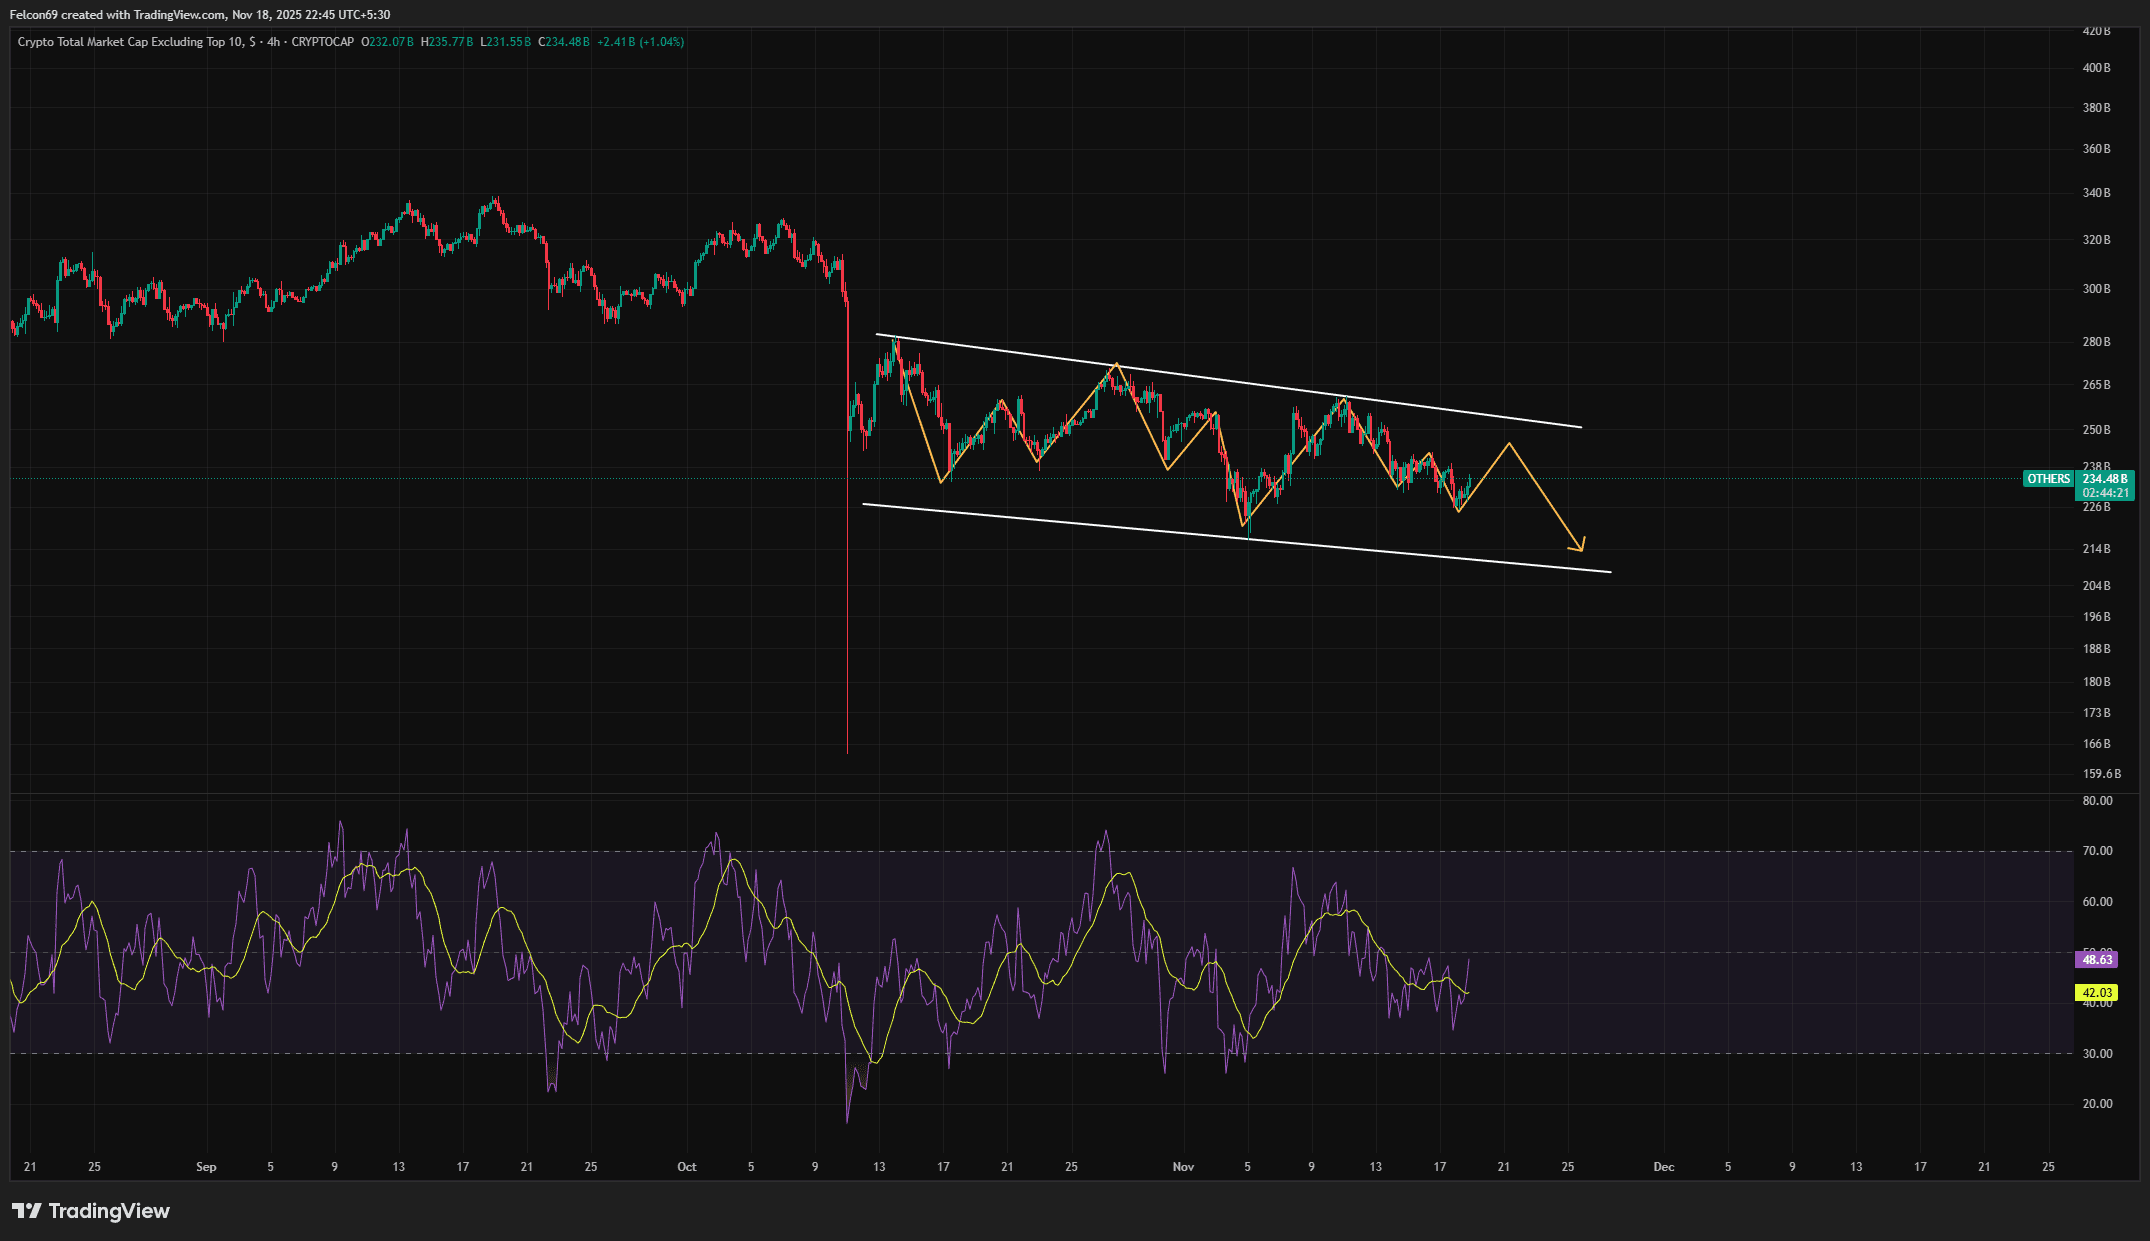2150x1241 pixels.
Task: Click the orange projection arrowhead
Action: point(1579,546)
